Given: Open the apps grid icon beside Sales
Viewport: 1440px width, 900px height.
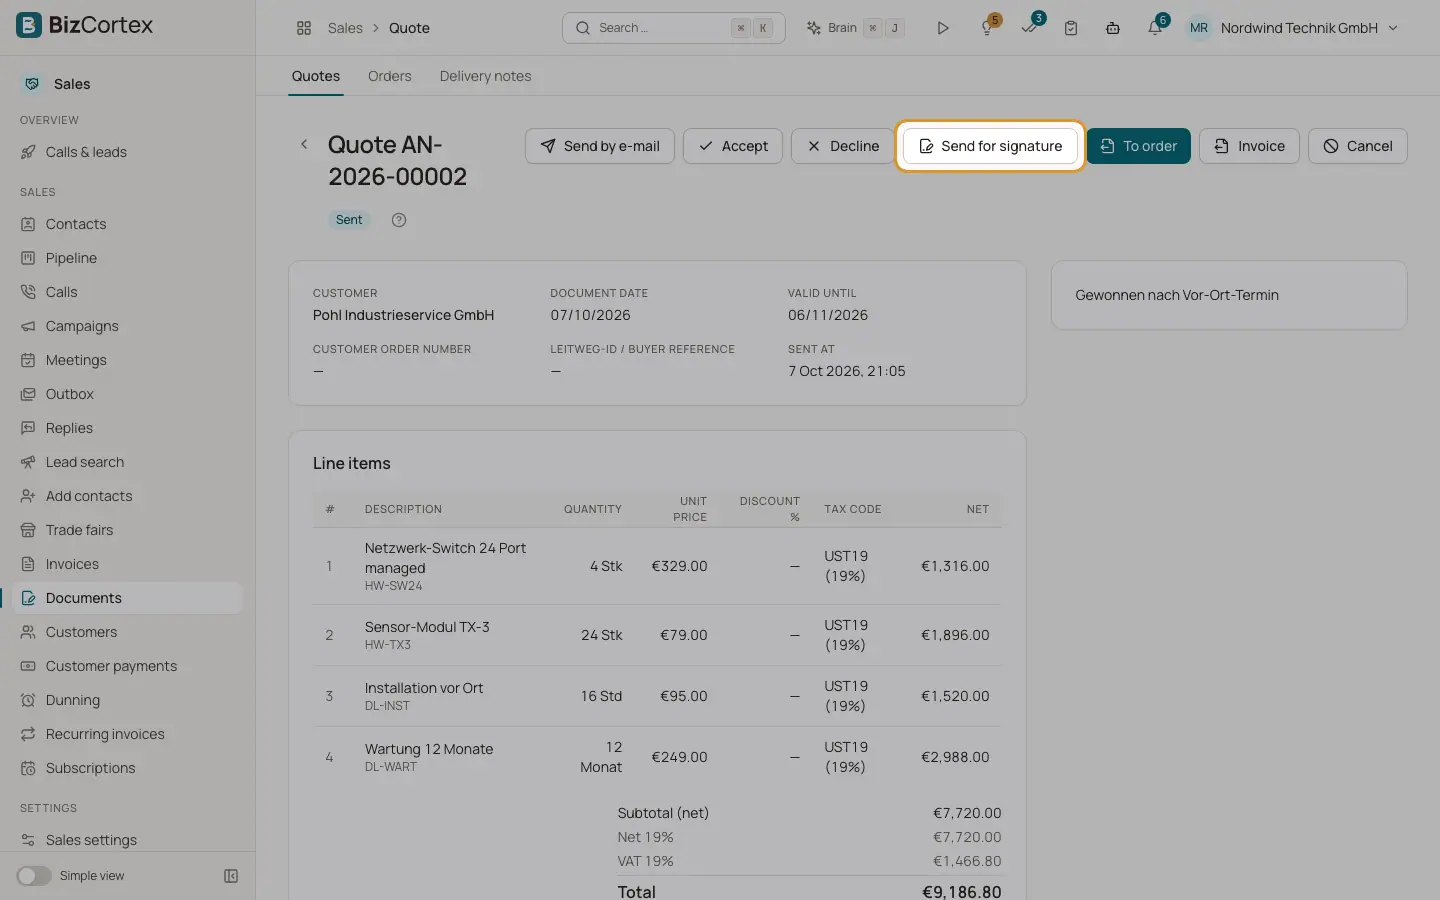Looking at the screenshot, I should 304,28.
